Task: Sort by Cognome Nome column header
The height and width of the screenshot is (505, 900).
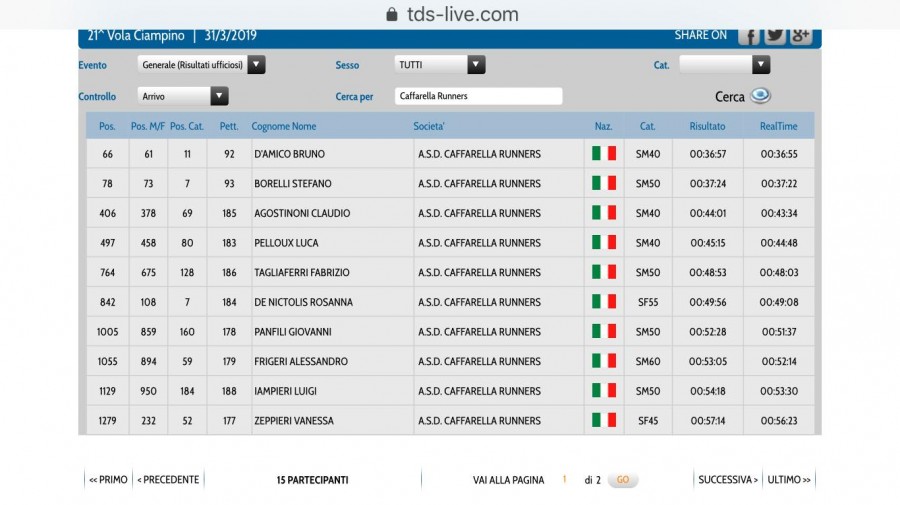Action: [x=284, y=126]
